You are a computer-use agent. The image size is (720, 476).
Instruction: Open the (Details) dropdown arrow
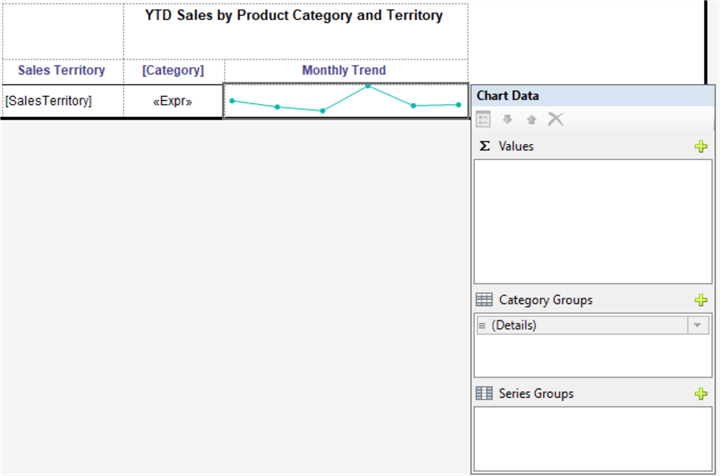click(x=697, y=325)
